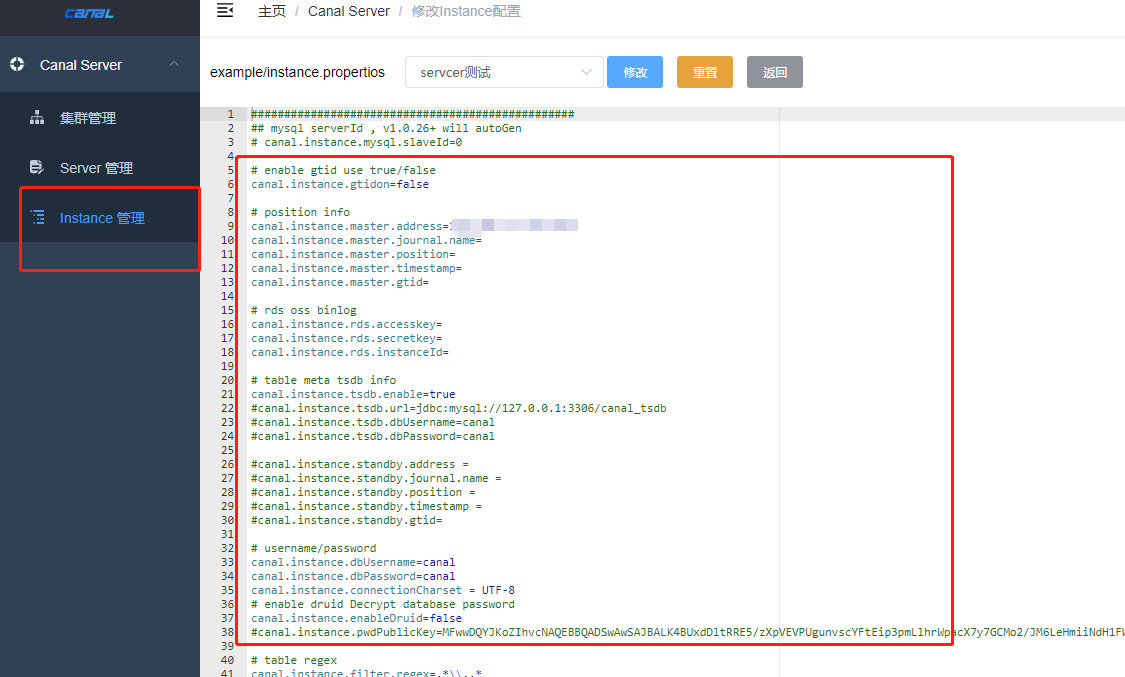Click the 集群管理 cluster icon
This screenshot has height=677, width=1125.
click(37, 118)
